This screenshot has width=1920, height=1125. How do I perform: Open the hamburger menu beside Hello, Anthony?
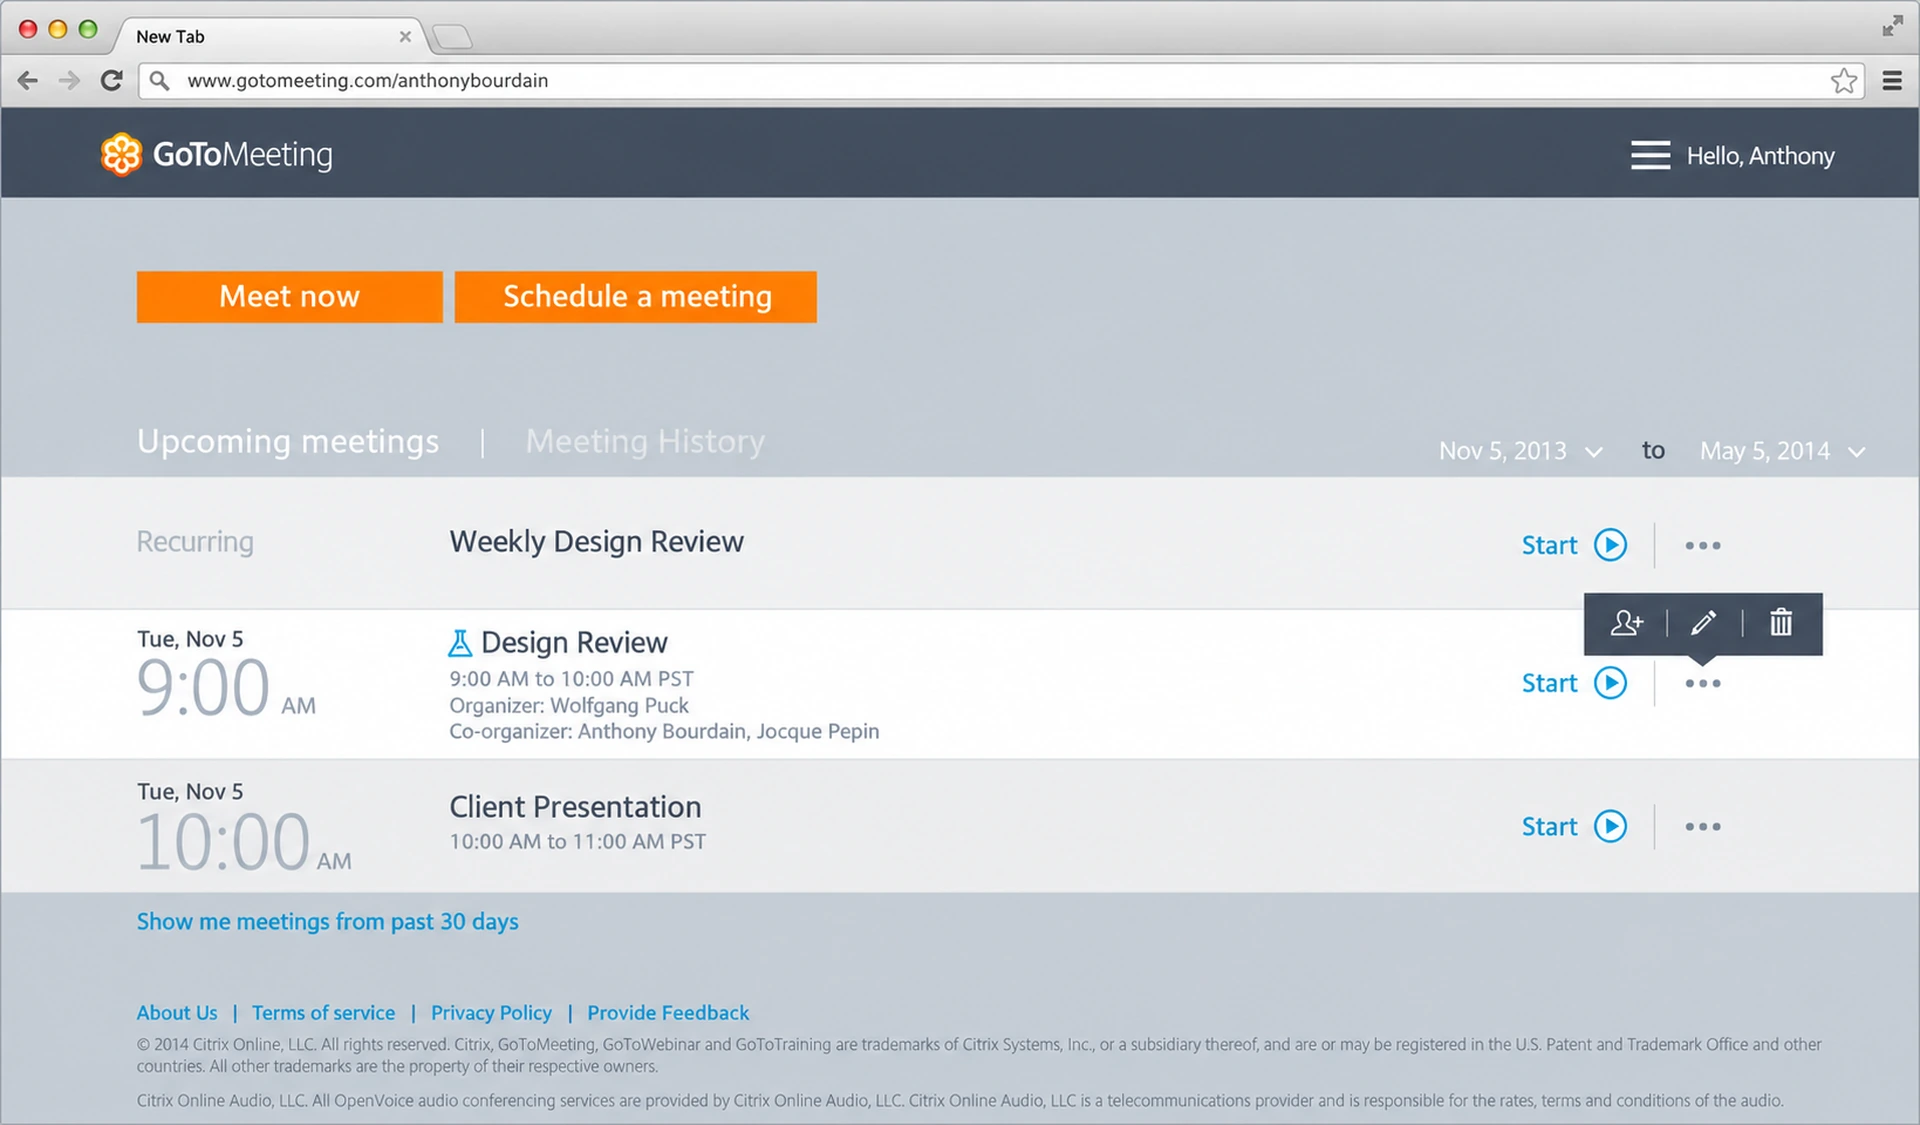[x=1650, y=155]
